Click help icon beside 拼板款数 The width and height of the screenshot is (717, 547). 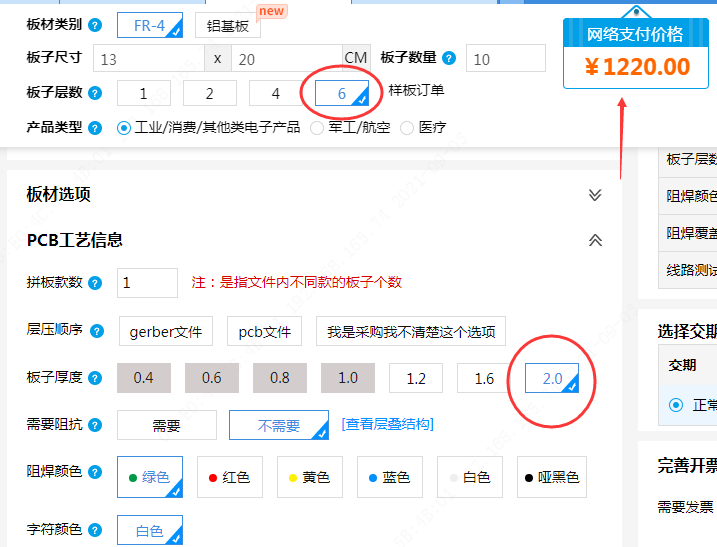(x=95, y=283)
